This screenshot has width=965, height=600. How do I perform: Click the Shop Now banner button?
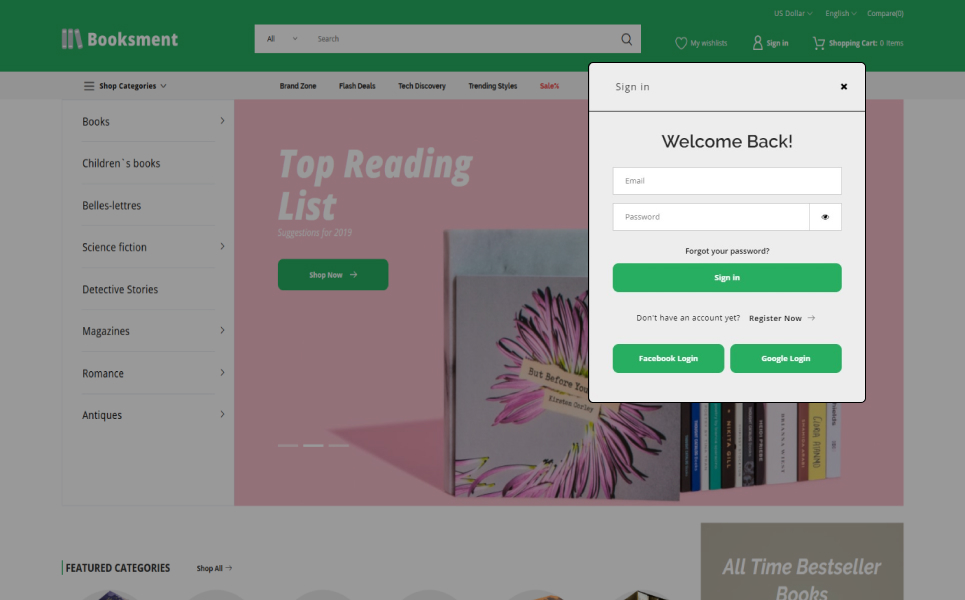333,274
